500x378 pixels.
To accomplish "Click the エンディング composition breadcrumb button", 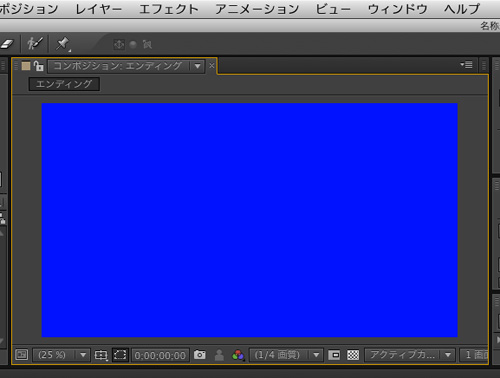I will click(64, 84).
